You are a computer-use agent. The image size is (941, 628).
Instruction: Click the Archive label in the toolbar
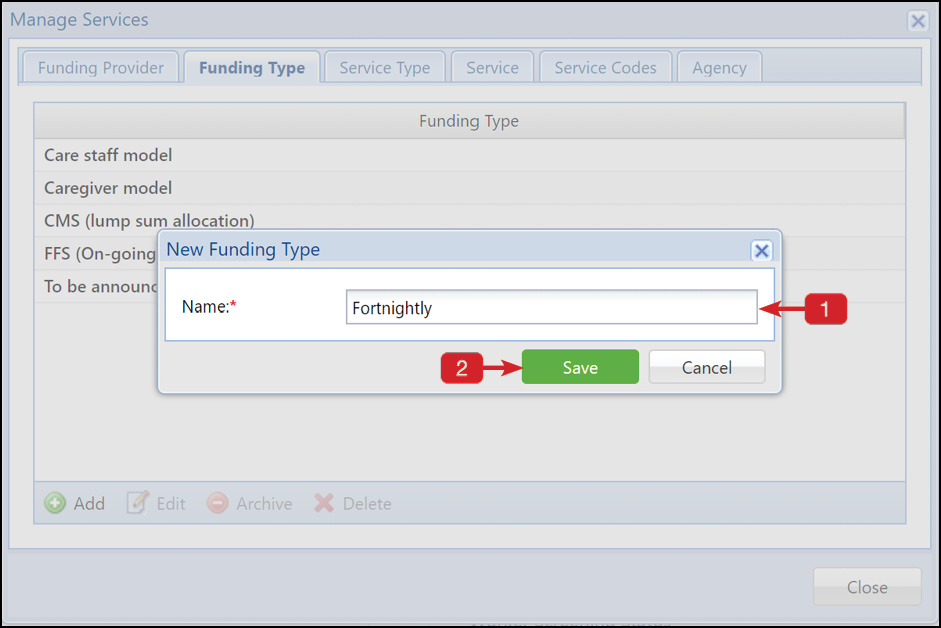(x=264, y=503)
